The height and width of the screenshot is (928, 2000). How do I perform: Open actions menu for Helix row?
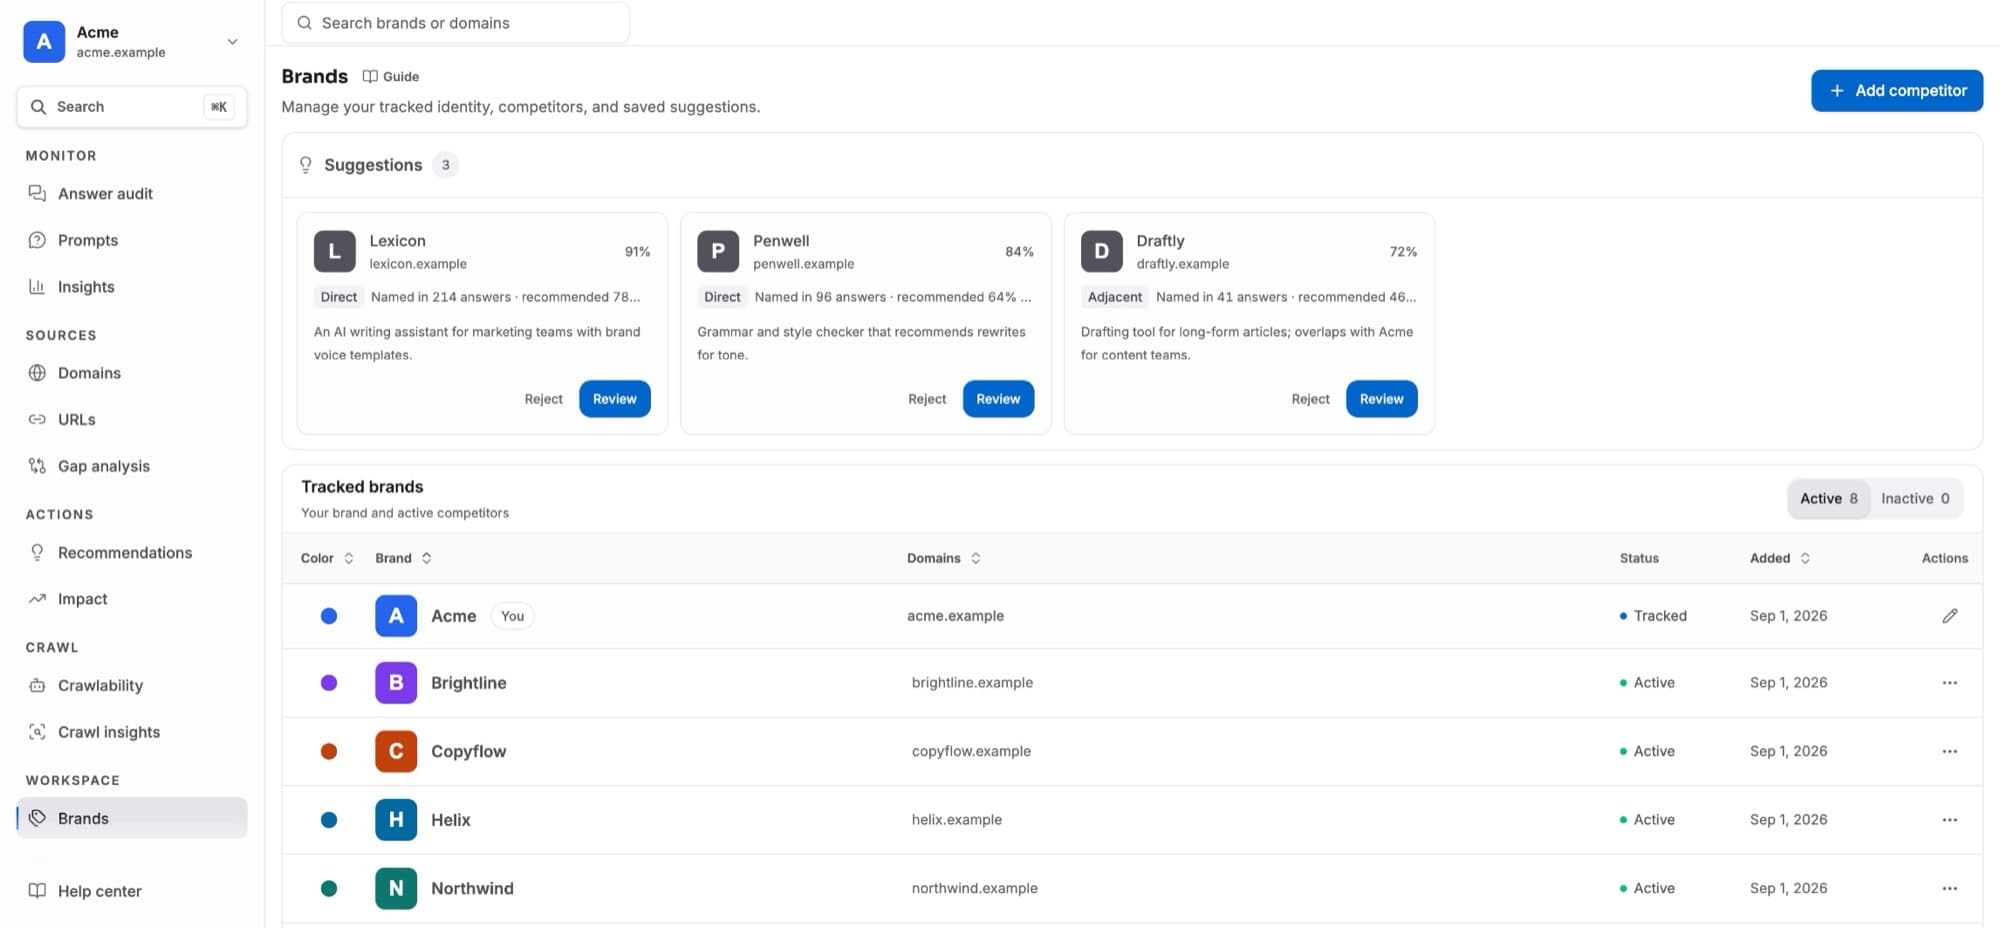pos(1949,820)
